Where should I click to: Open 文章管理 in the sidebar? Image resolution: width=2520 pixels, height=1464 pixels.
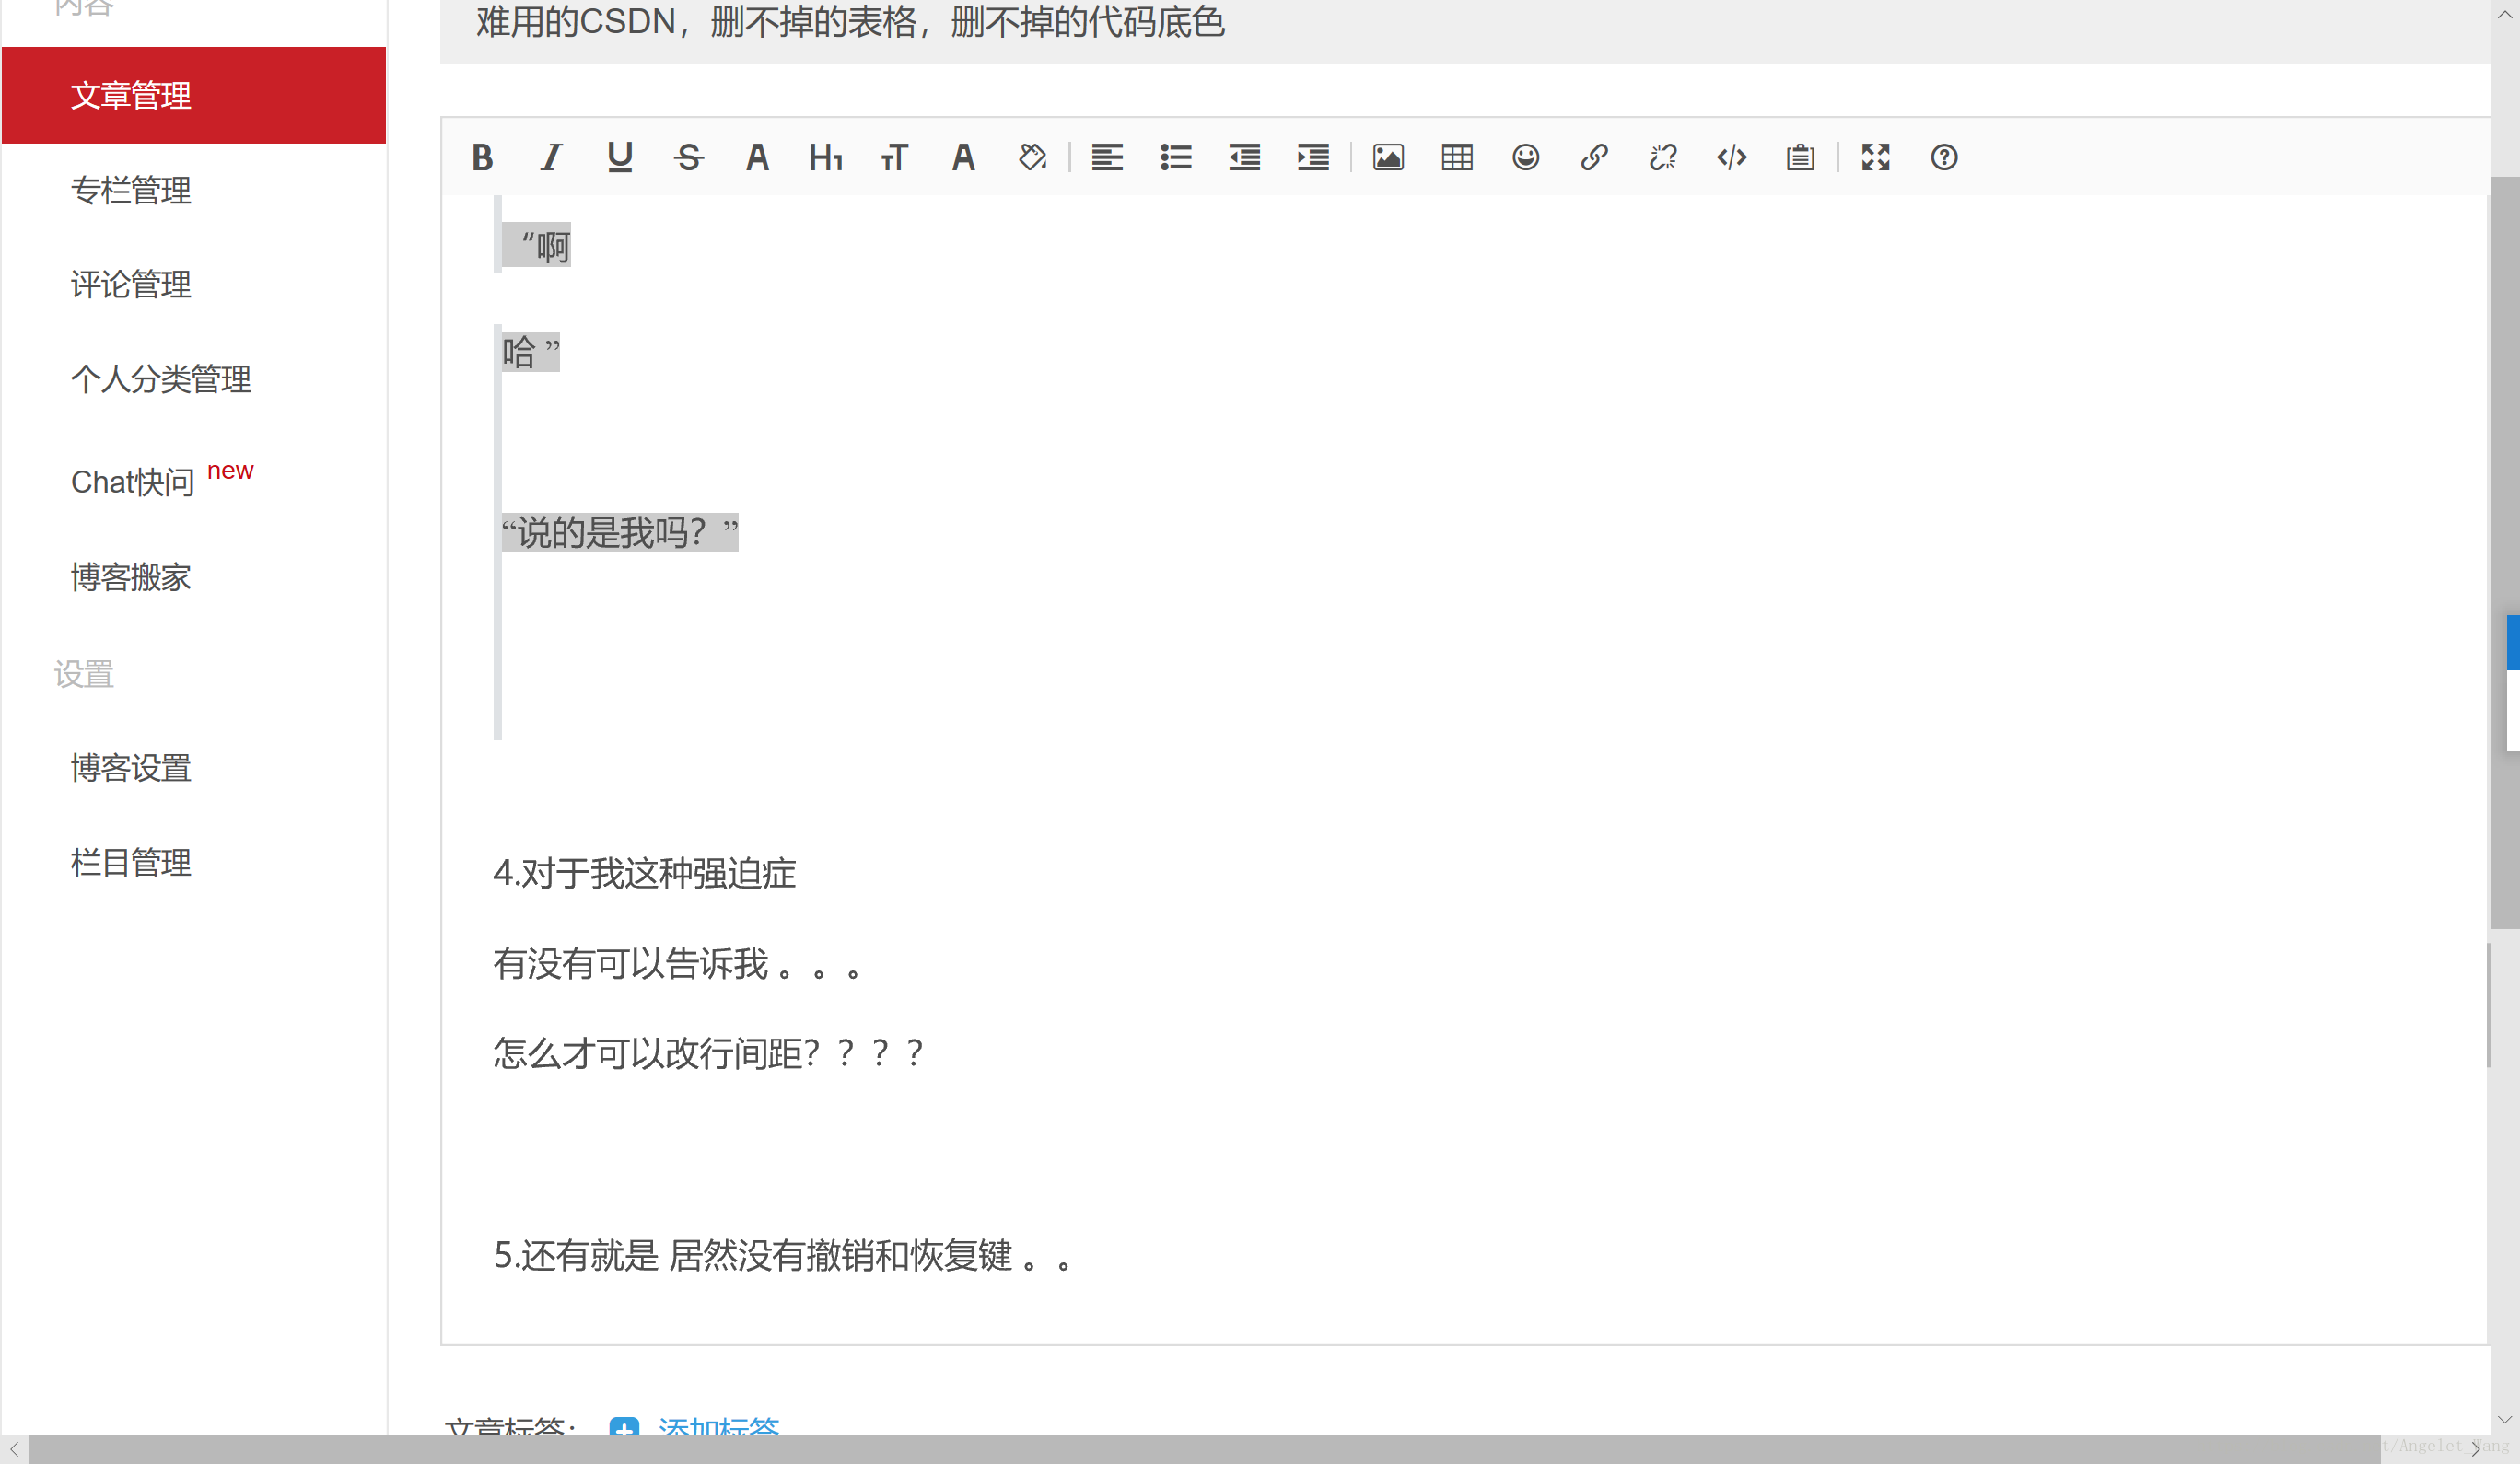(x=194, y=95)
